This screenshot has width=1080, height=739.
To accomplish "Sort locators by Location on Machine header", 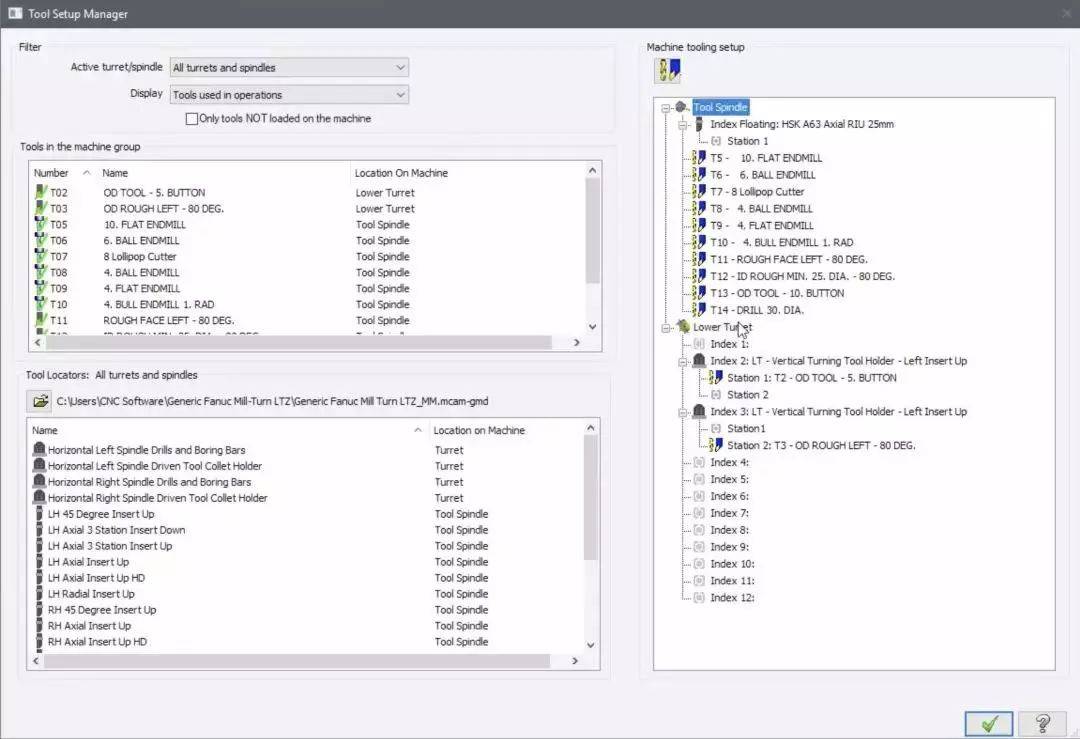I will pos(479,430).
